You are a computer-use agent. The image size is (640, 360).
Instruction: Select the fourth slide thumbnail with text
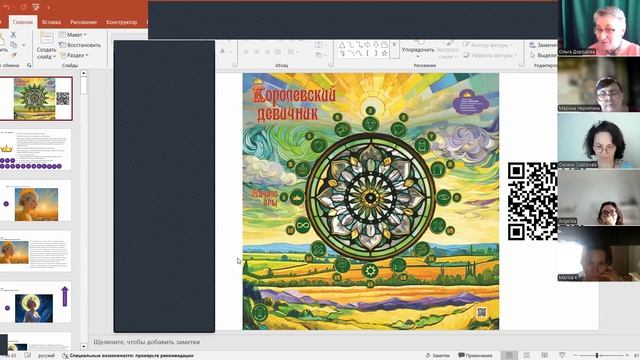coord(36,251)
